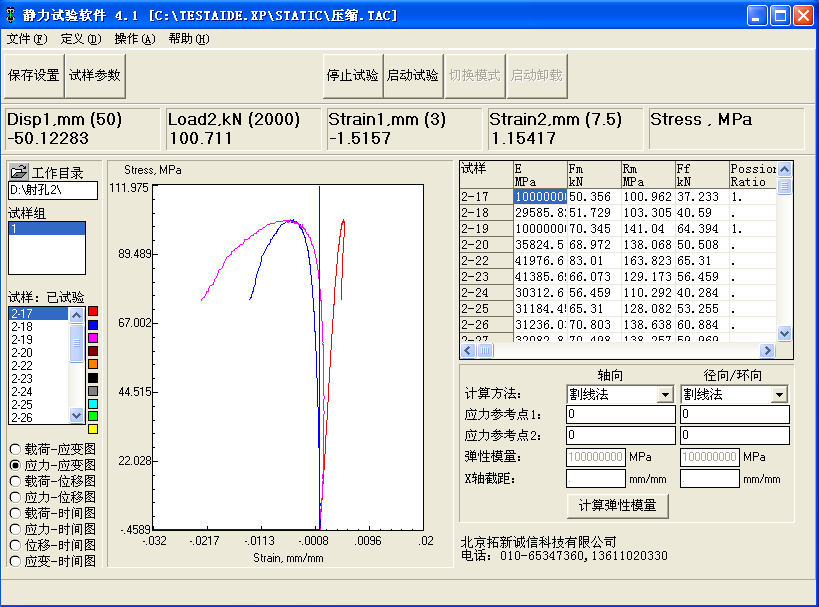
Task: Click the 2-24 row header in table
Action: pos(486,293)
